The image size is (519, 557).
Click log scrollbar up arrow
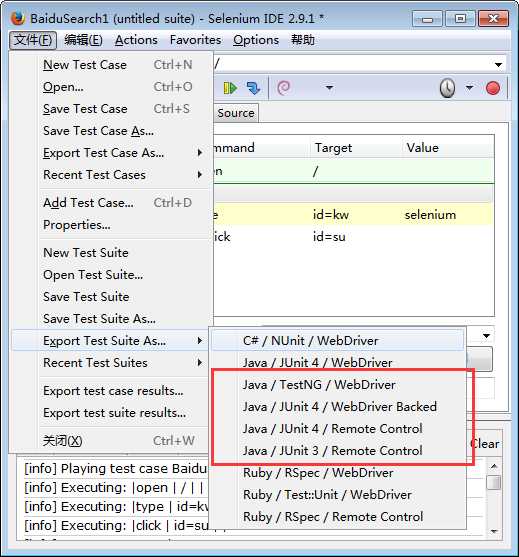[x=494, y=466]
